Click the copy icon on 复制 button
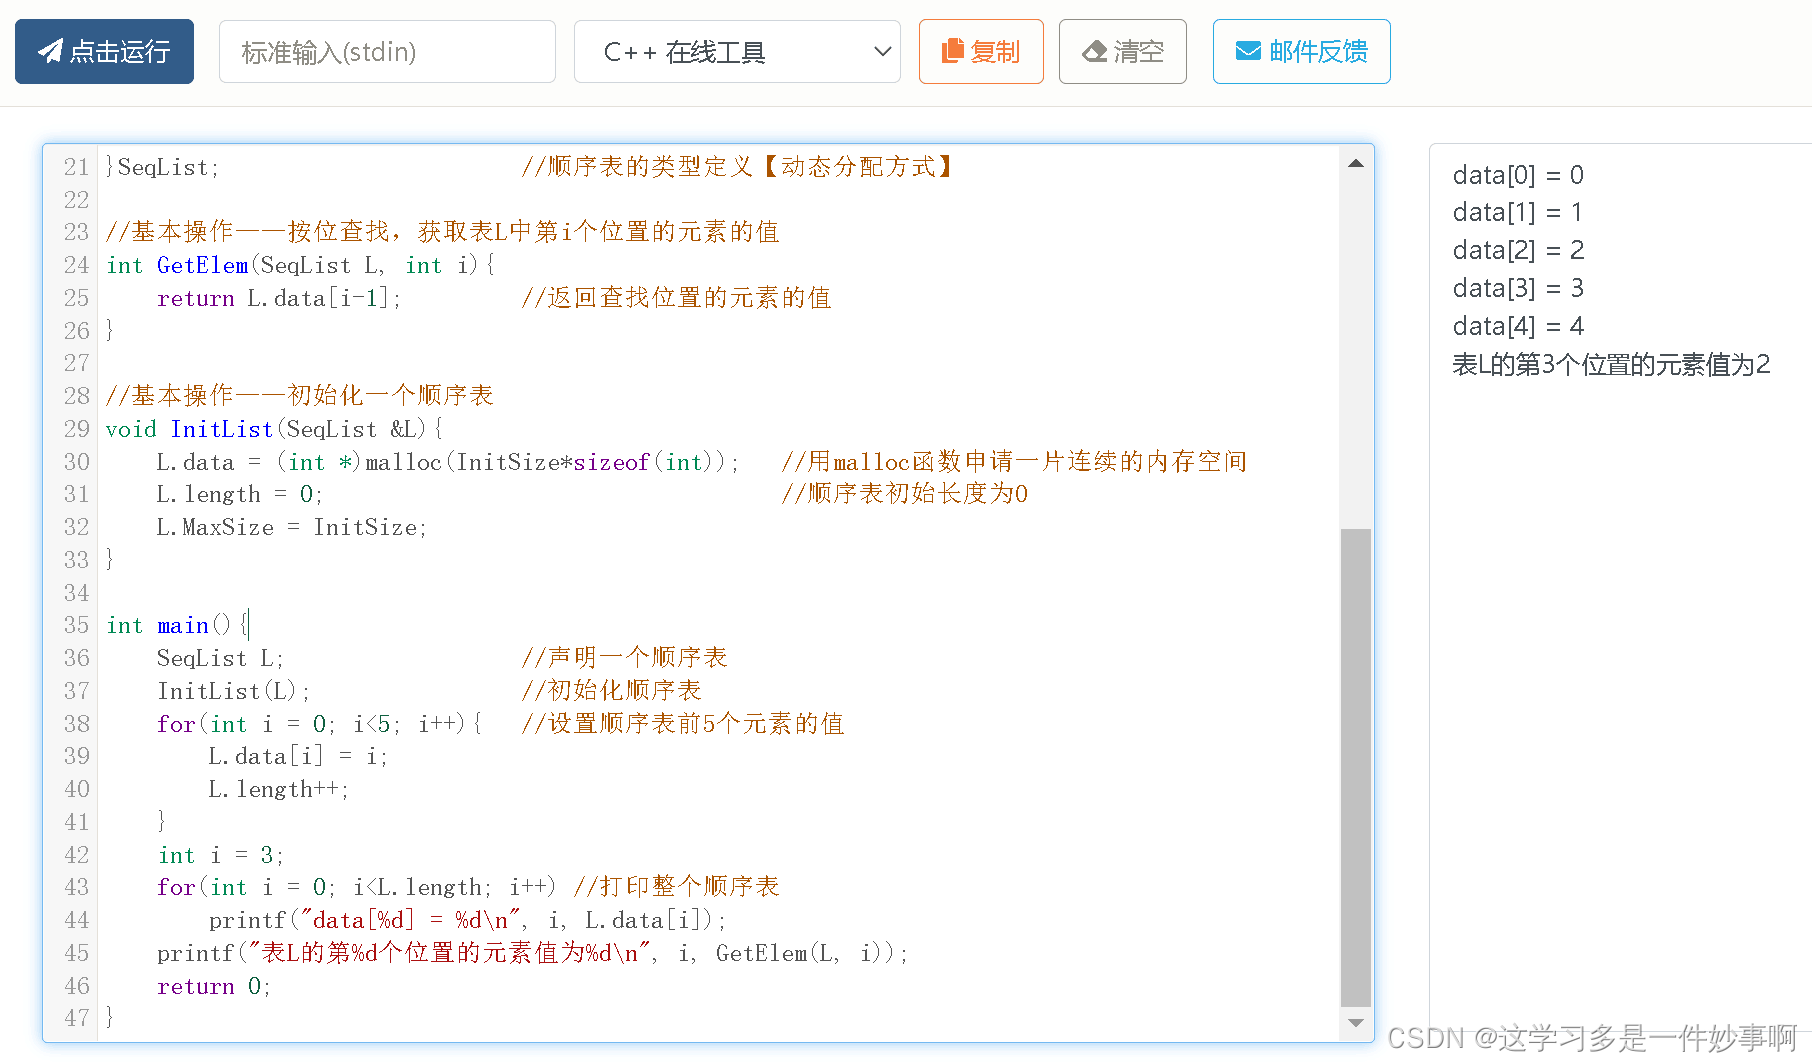This screenshot has height=1062, width=1812. click(x=953, y=51)
